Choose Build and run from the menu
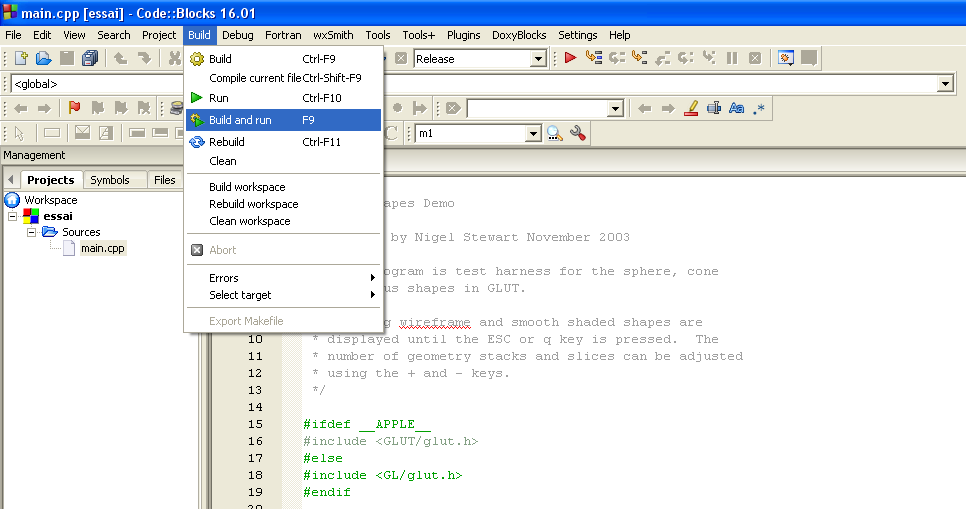 point(283,120)
